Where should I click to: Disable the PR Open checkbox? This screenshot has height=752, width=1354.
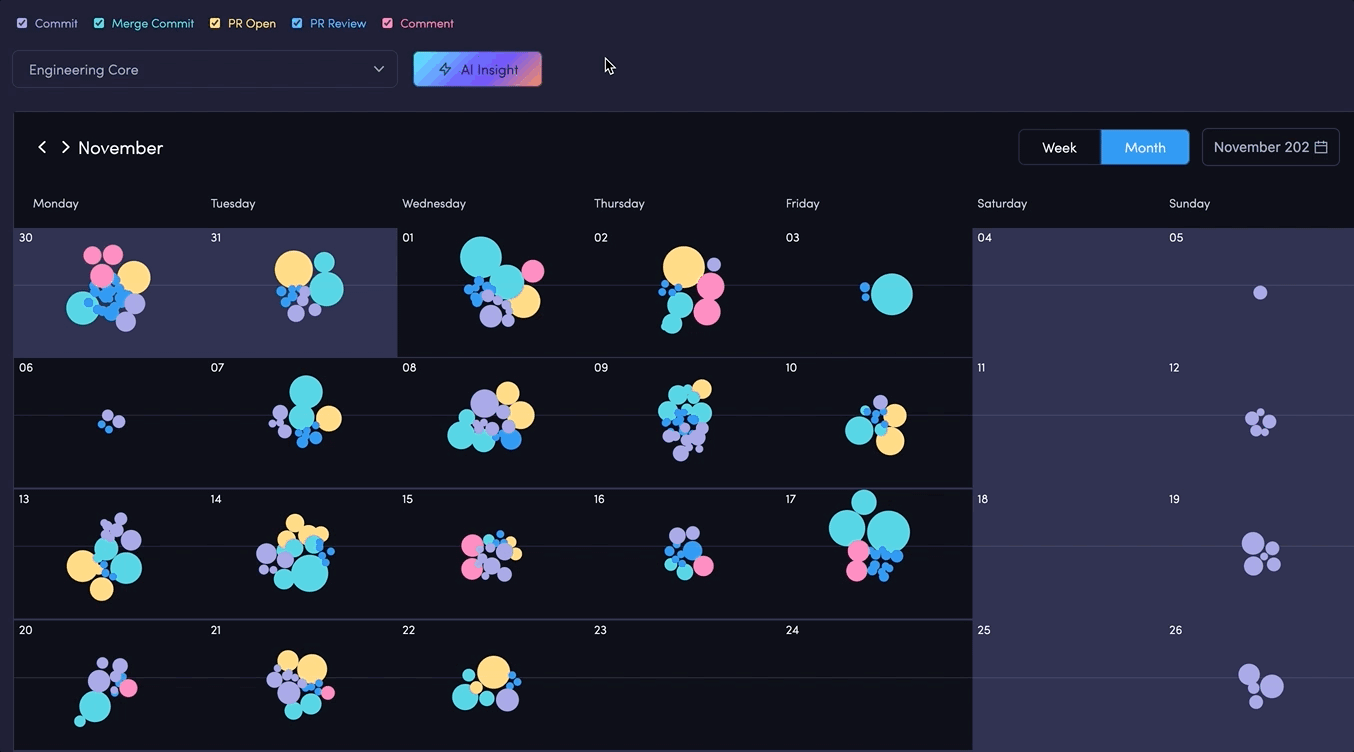tap(215, 23)
